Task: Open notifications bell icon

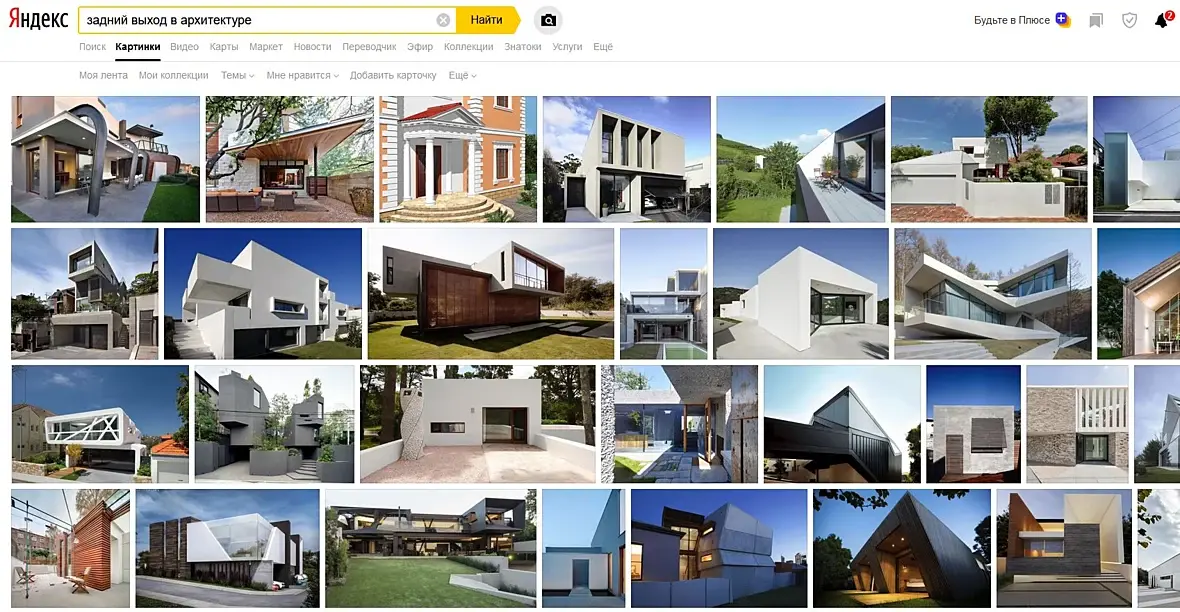Action: click(1163, 20)
